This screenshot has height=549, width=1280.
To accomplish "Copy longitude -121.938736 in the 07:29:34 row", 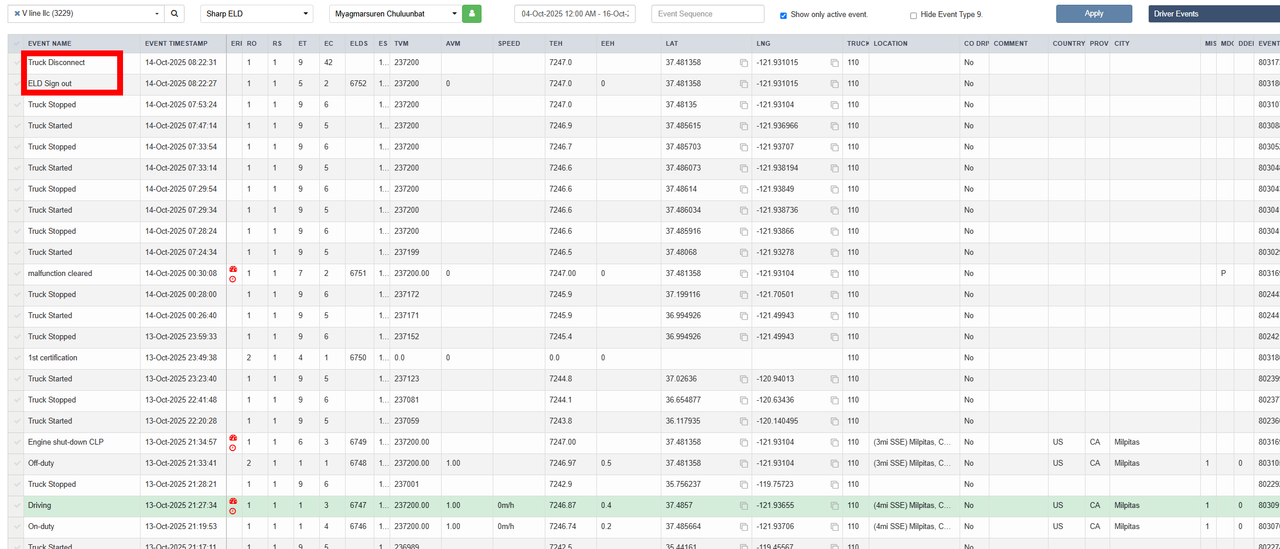I will [x=835, y=210].
